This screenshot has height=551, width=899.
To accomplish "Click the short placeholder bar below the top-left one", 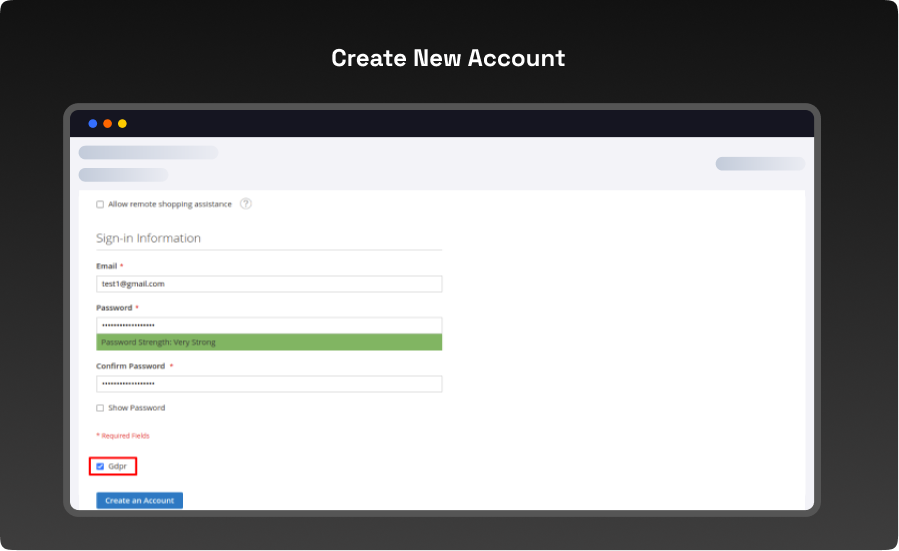I will 123,175.
